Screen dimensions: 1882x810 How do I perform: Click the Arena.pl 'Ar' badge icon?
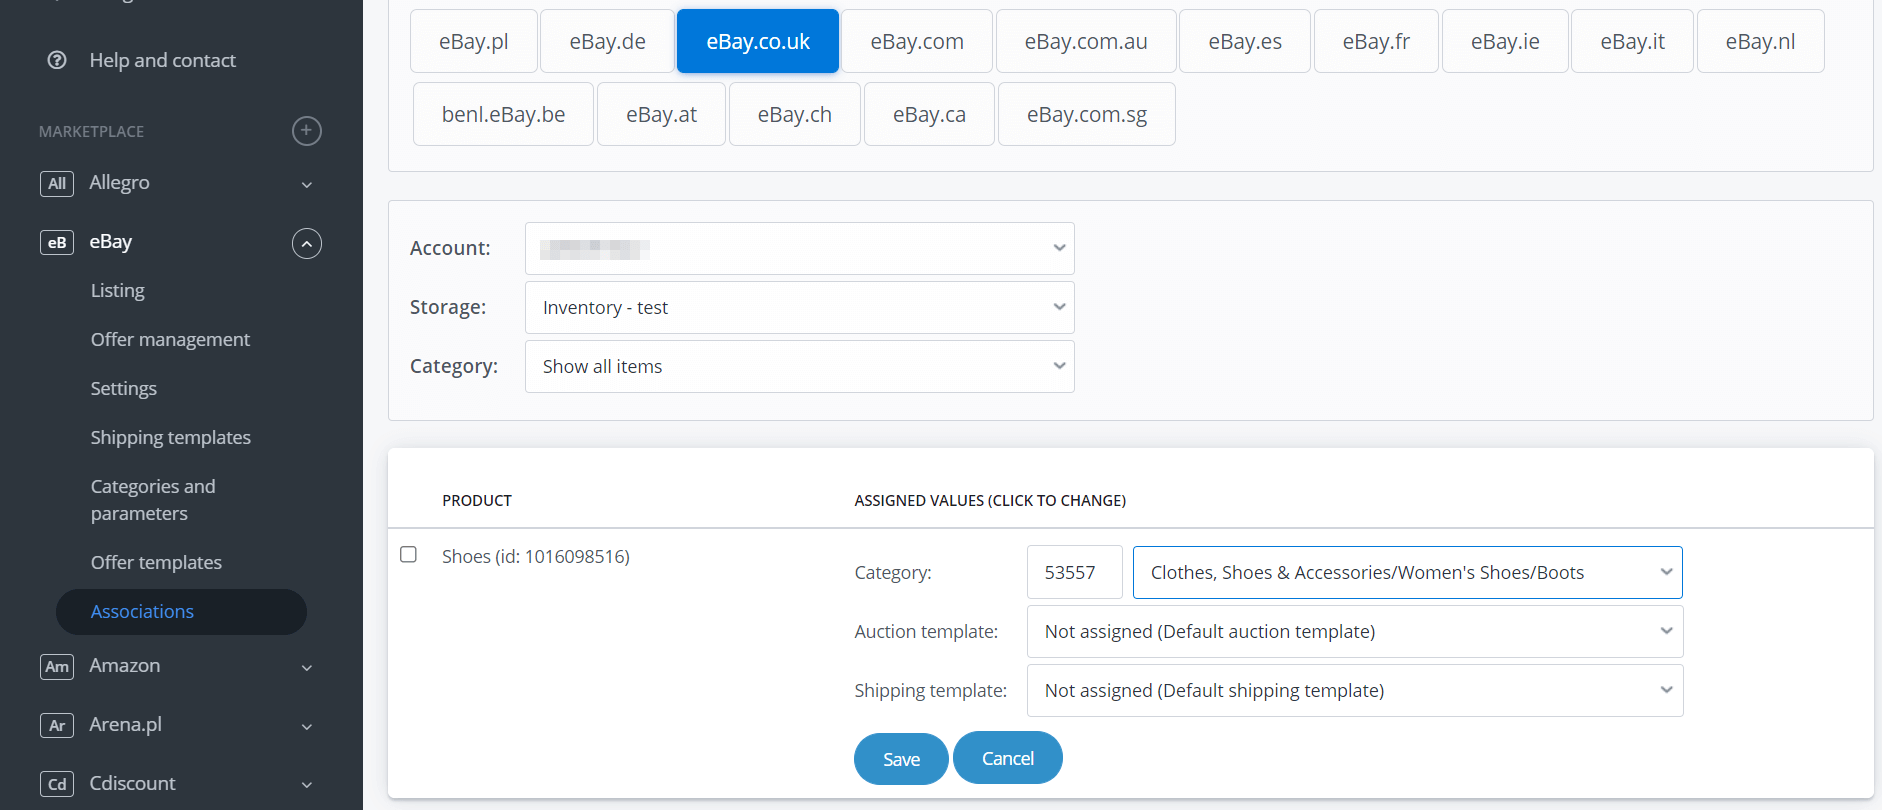[x=57, y=726]
